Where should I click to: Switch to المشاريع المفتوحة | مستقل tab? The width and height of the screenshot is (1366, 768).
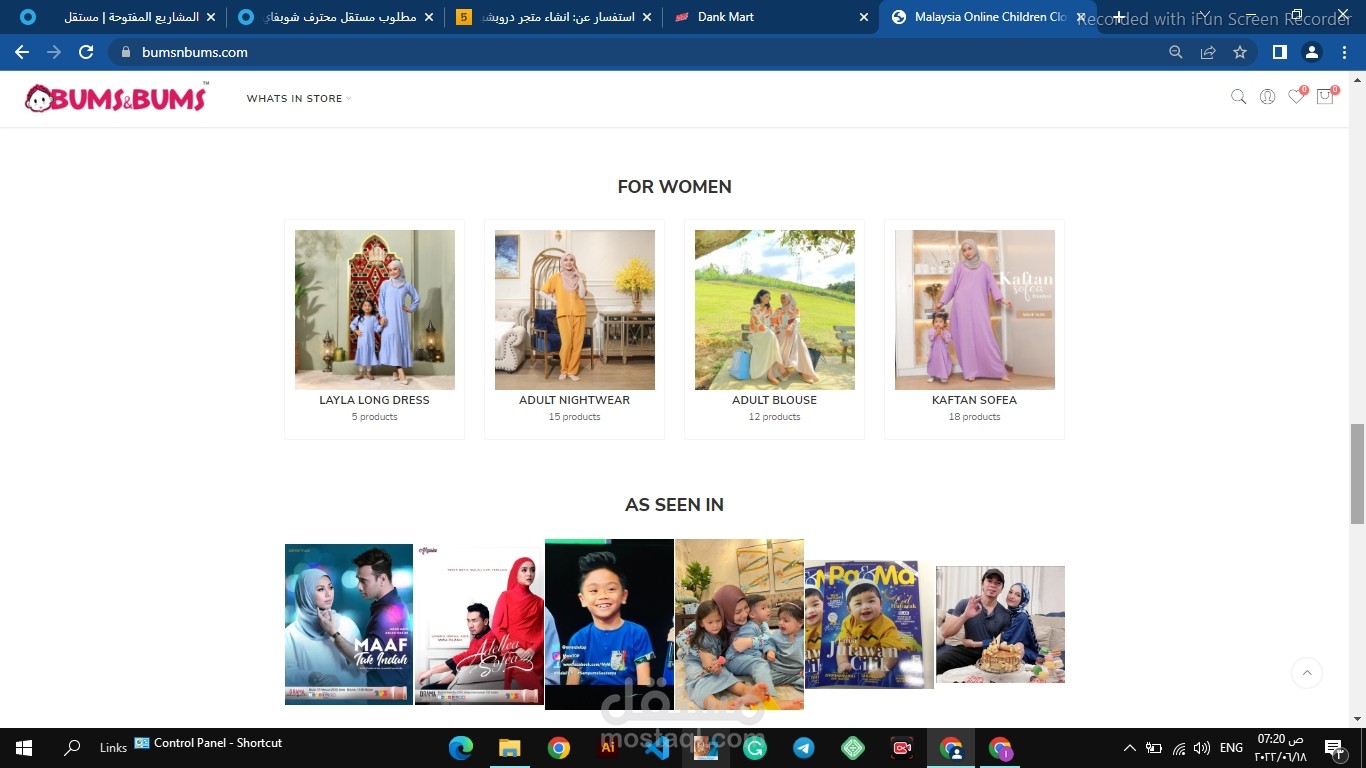point(117,17)
